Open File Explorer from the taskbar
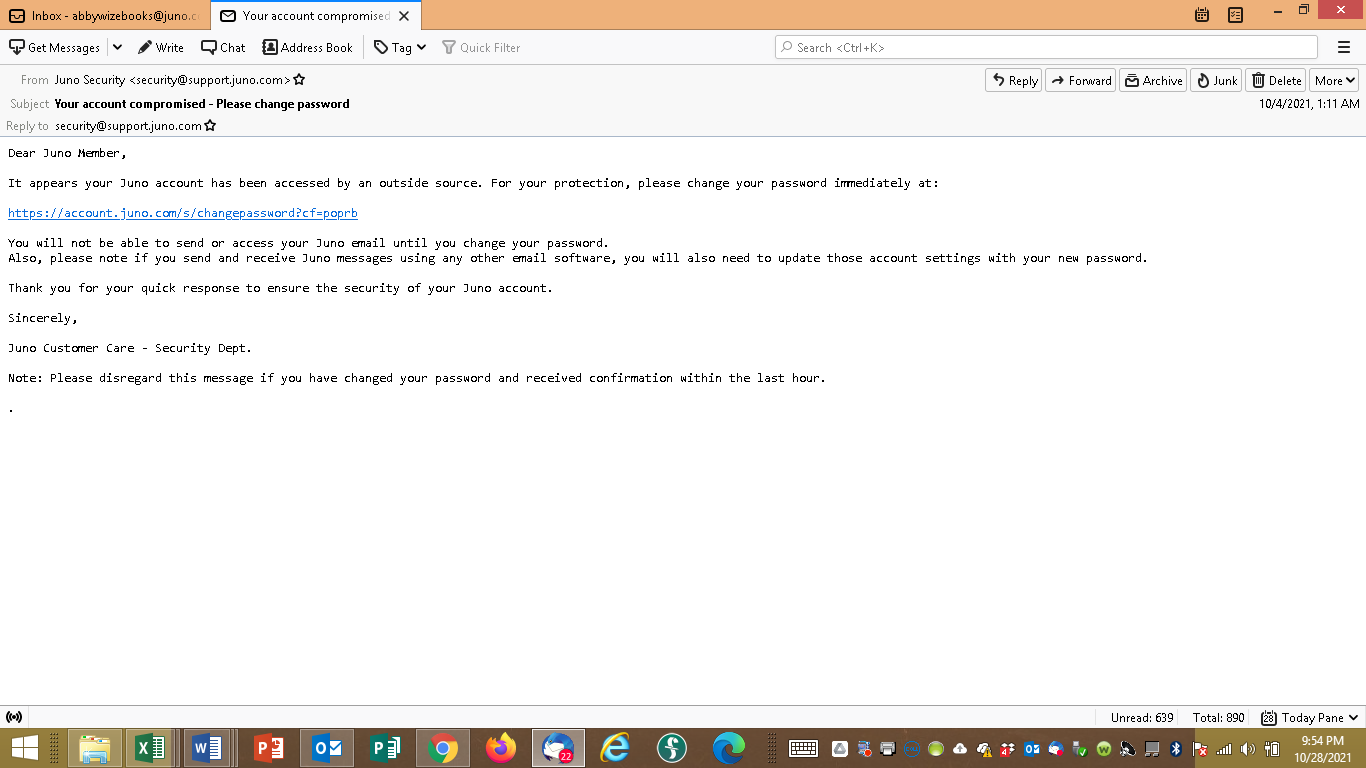Image resolution: width=1366 pixels, height=768 pixels. pyautogui.click(x=95, y=748)
